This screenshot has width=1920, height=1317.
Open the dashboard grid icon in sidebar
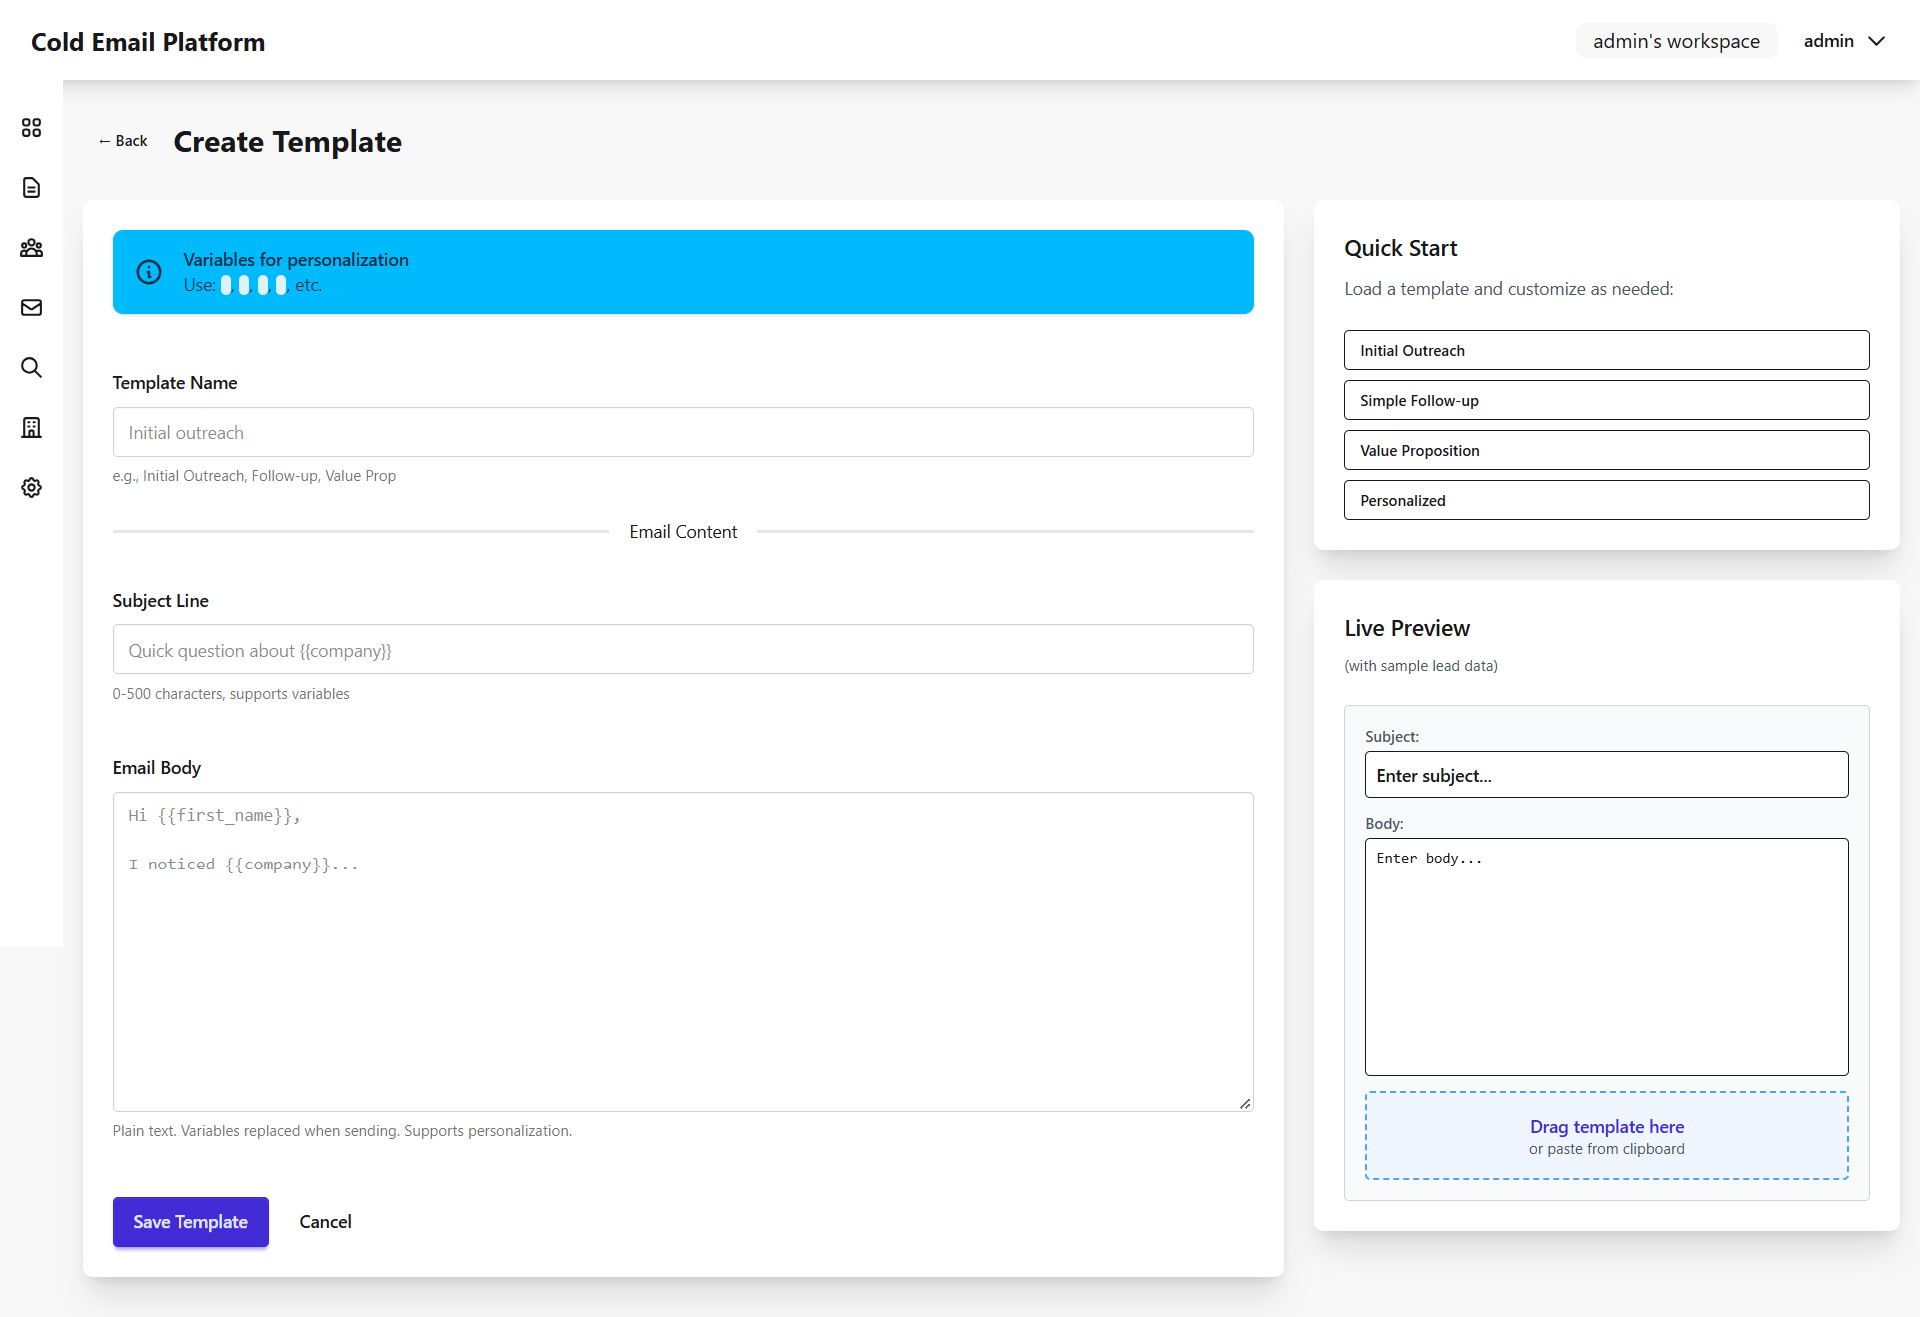(x=31, y=128)
